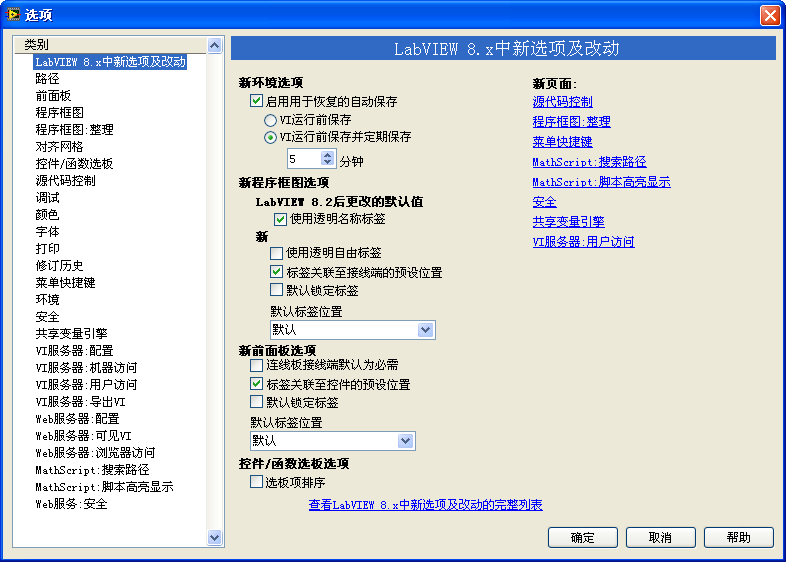Toggle 启用用于恢复的自动保存 checkbox
This screenshot has width=786, height=562.
[x=256, y=101]
